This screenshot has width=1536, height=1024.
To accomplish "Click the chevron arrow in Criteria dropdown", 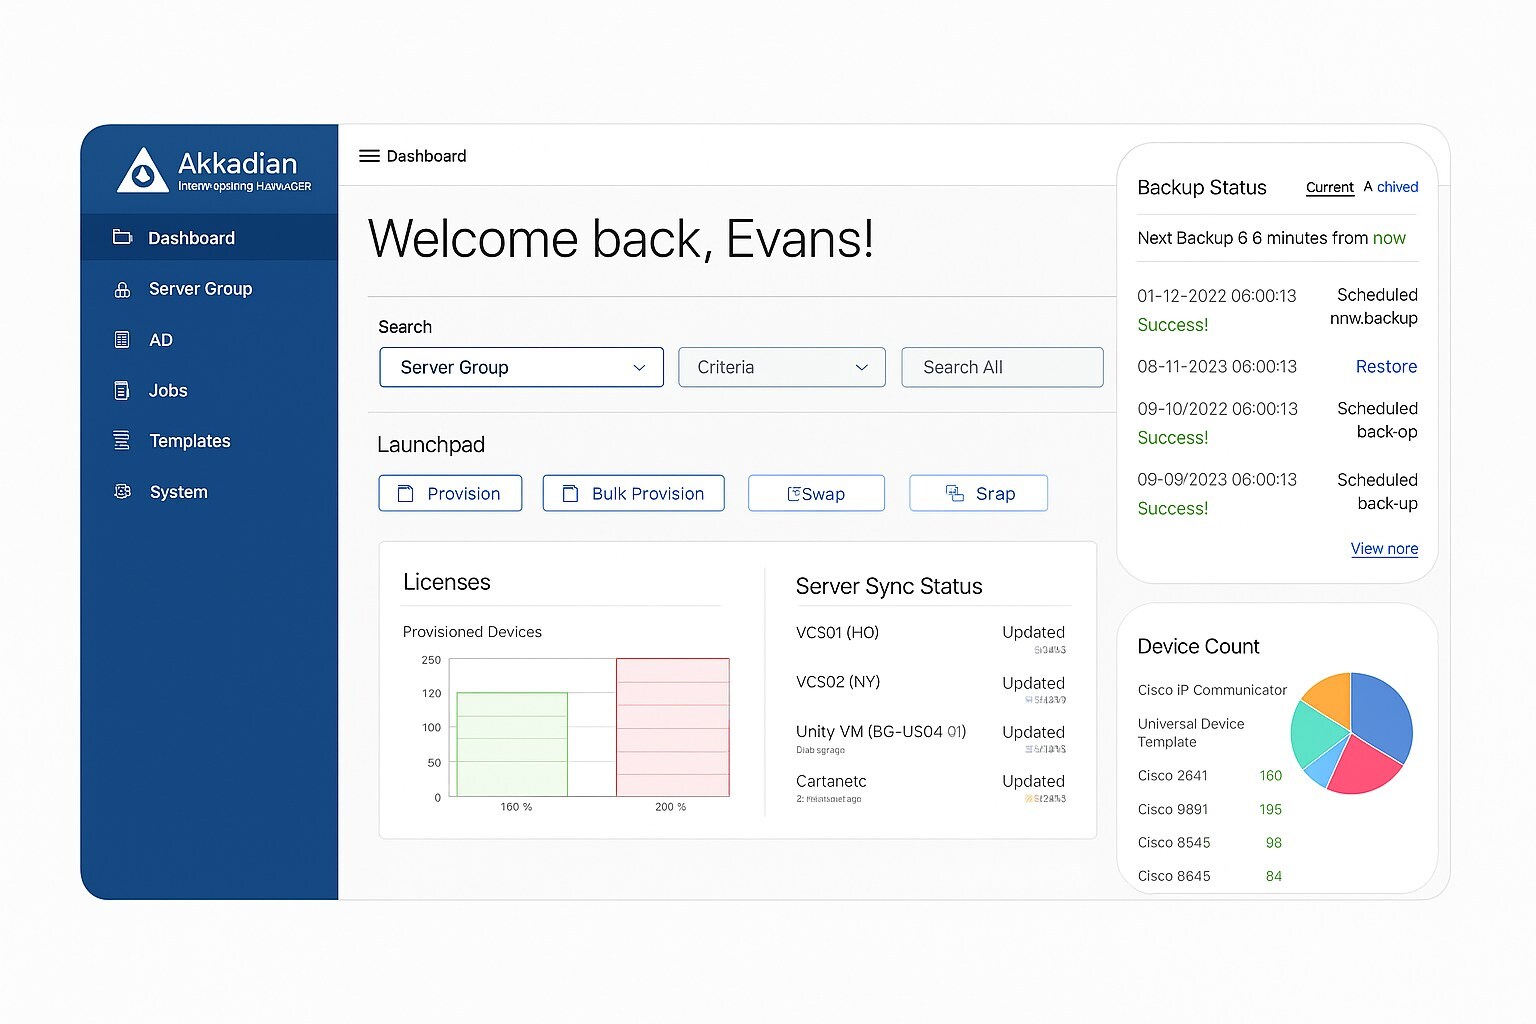I will pyautogui.click(x=861, y=368).
